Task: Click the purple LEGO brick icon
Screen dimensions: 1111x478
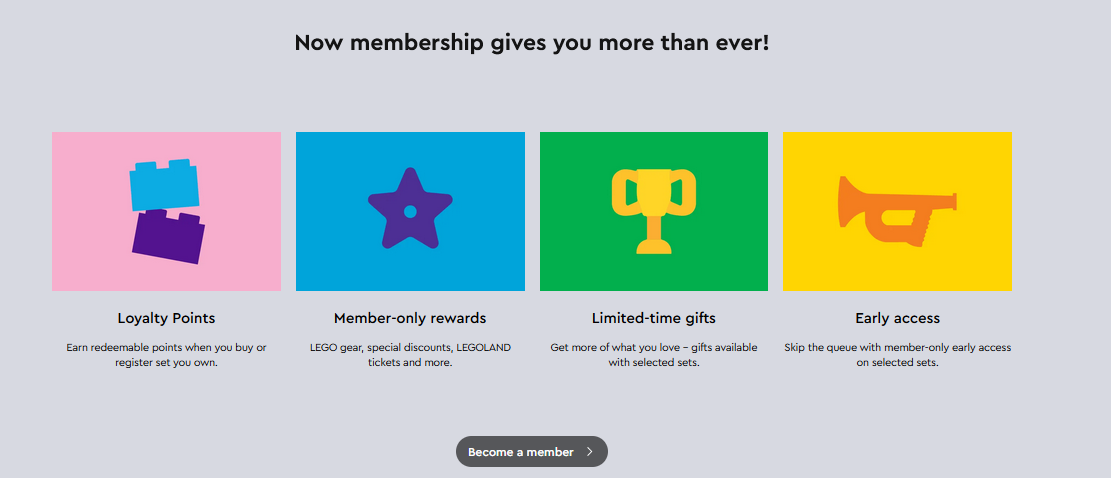Action: [169, 238]
